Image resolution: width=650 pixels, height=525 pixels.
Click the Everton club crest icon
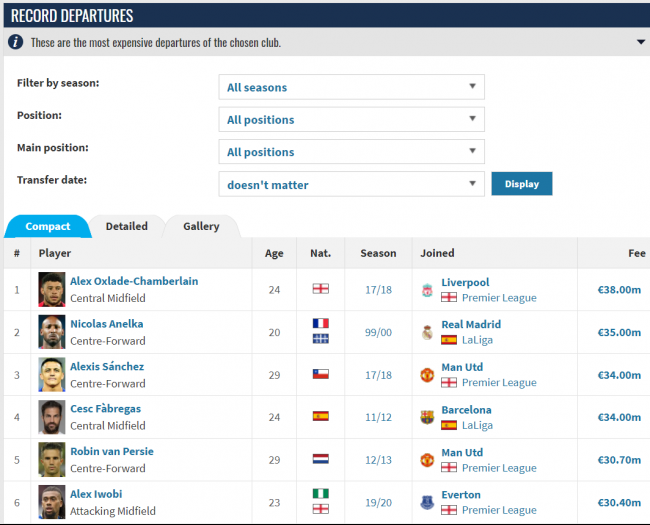427,503
